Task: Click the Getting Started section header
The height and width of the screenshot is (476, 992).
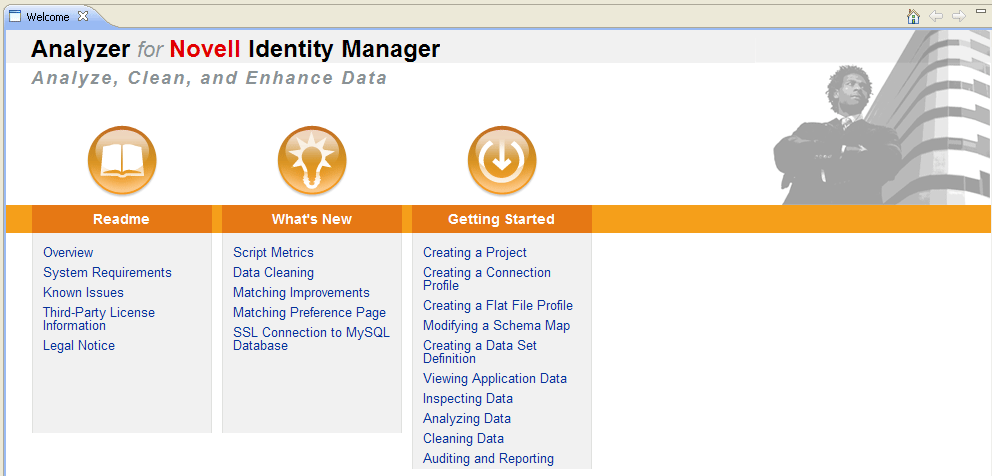Action: click(501, 219)
